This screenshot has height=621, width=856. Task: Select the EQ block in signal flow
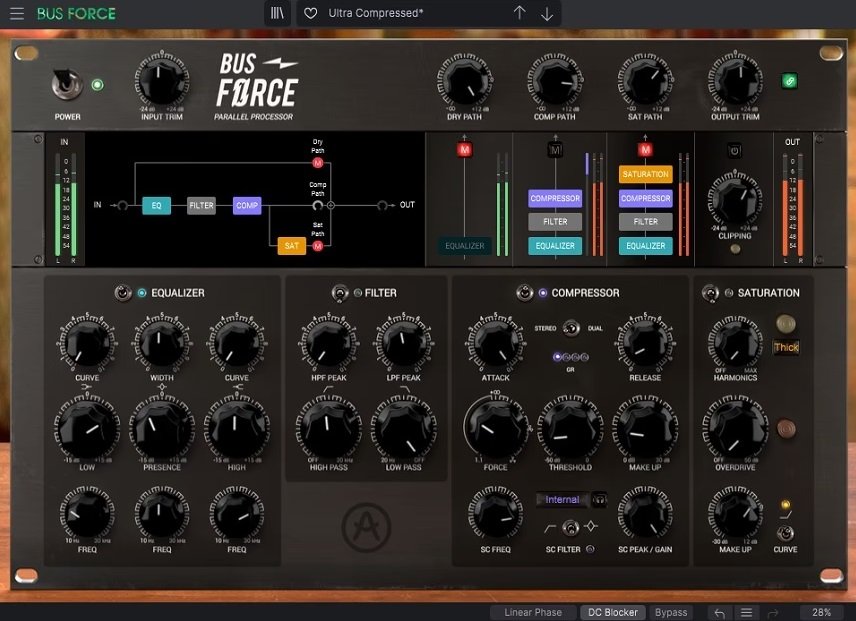[x=157, y=206]
